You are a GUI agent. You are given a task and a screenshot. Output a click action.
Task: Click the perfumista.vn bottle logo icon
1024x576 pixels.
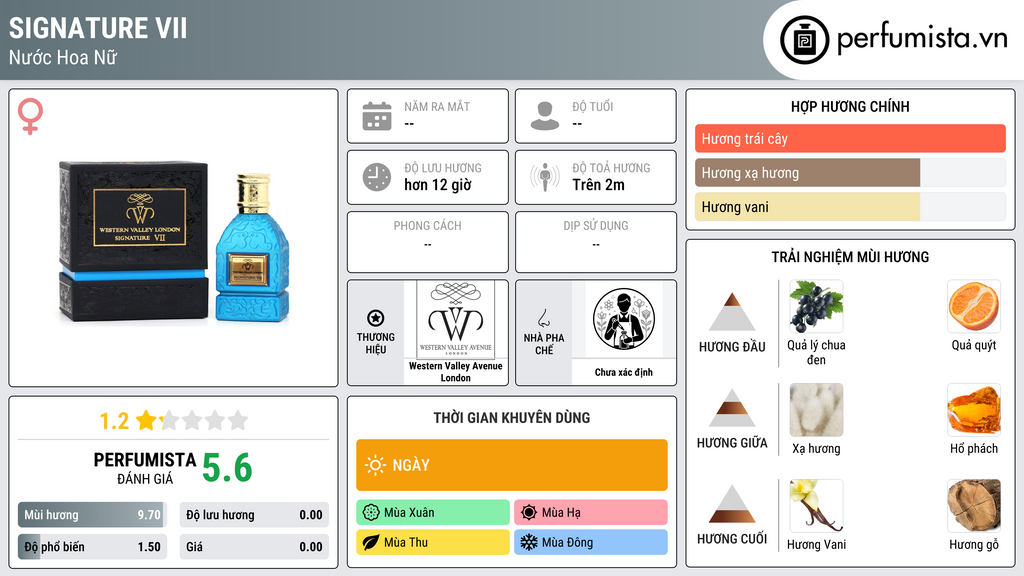coord(805,40)
